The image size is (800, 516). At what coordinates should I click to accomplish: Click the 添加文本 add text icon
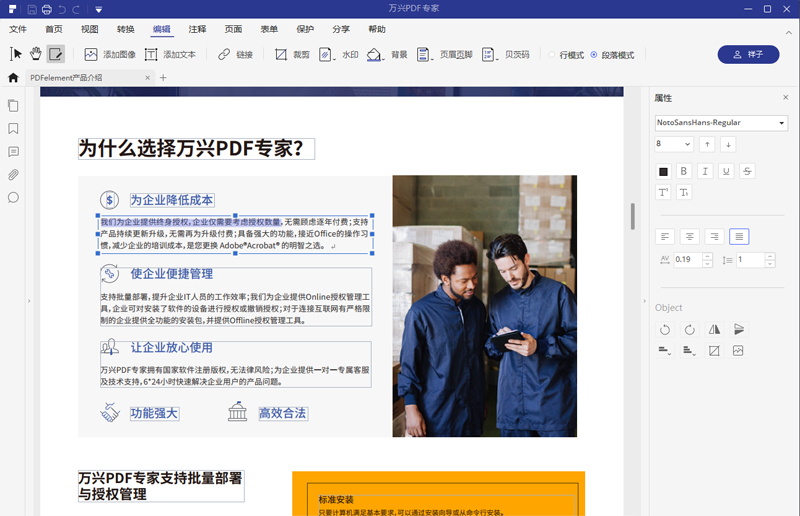point(151,54)
